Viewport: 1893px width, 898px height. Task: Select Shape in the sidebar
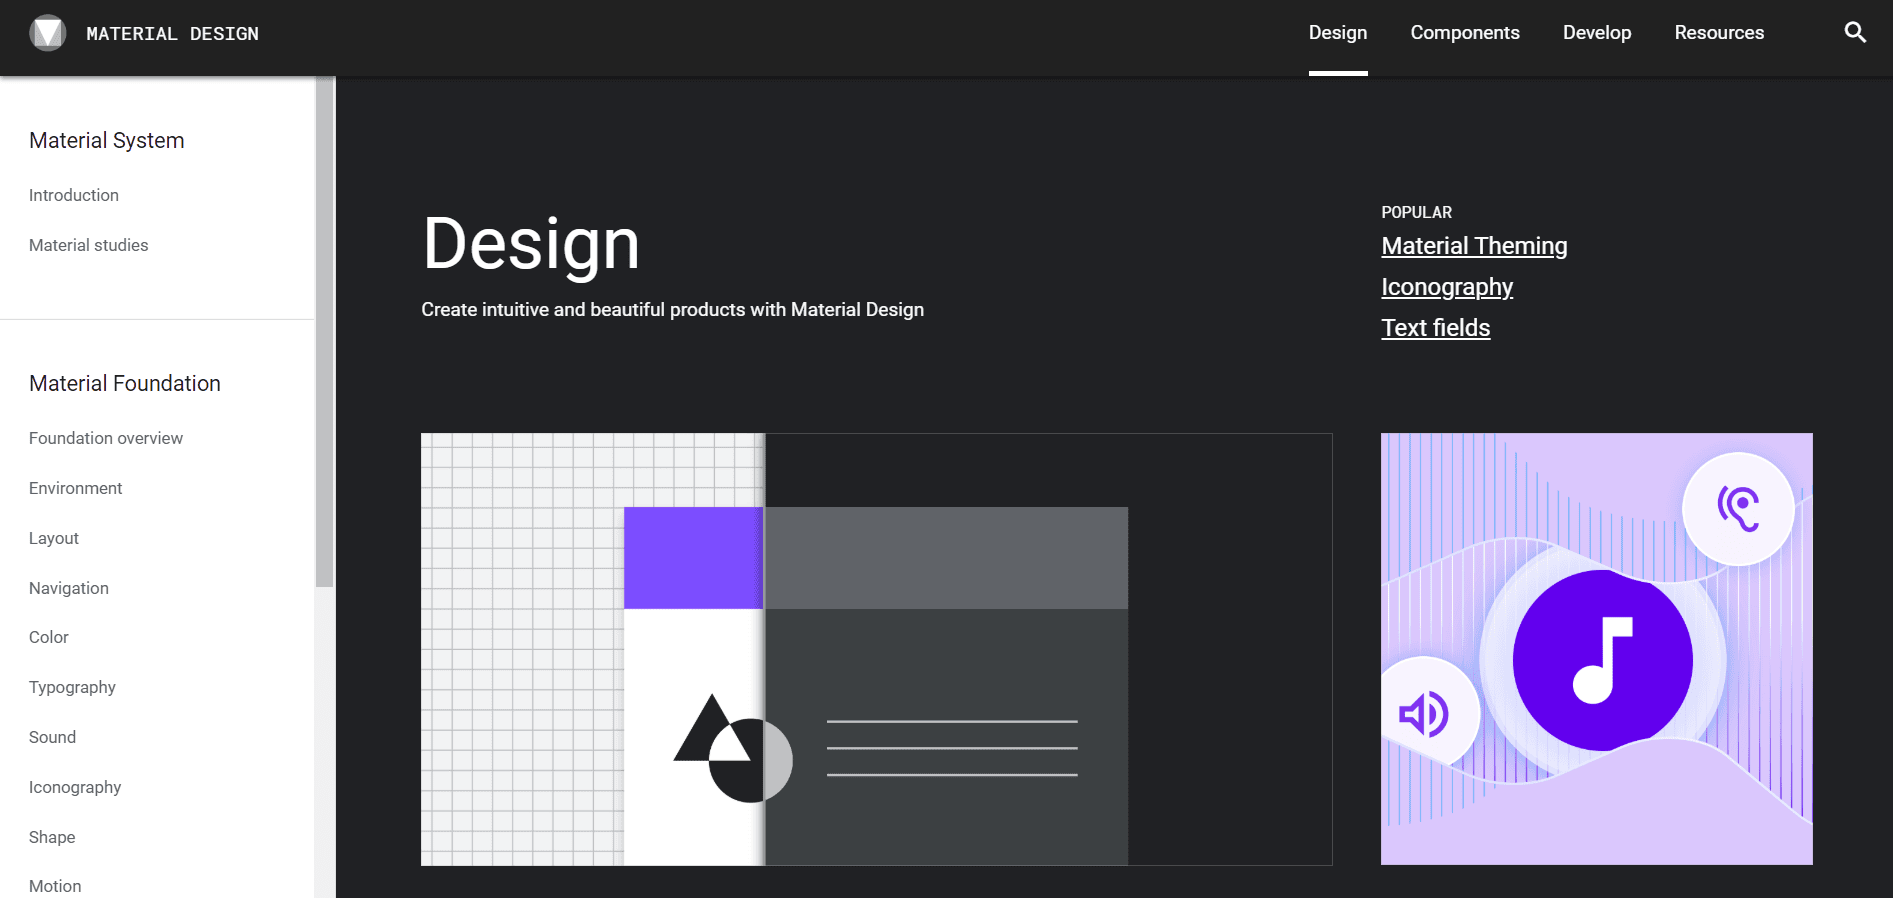(52, 837)
